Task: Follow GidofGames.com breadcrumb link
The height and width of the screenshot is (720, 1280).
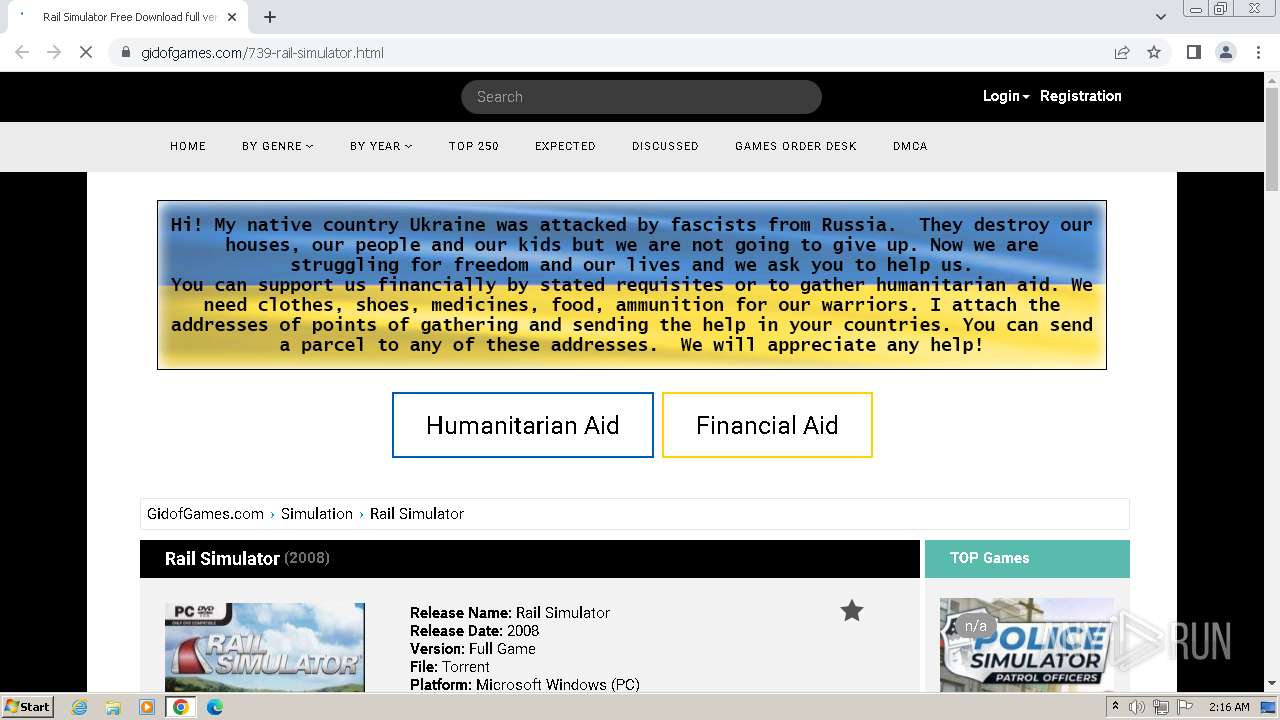Action: (205, 513)
